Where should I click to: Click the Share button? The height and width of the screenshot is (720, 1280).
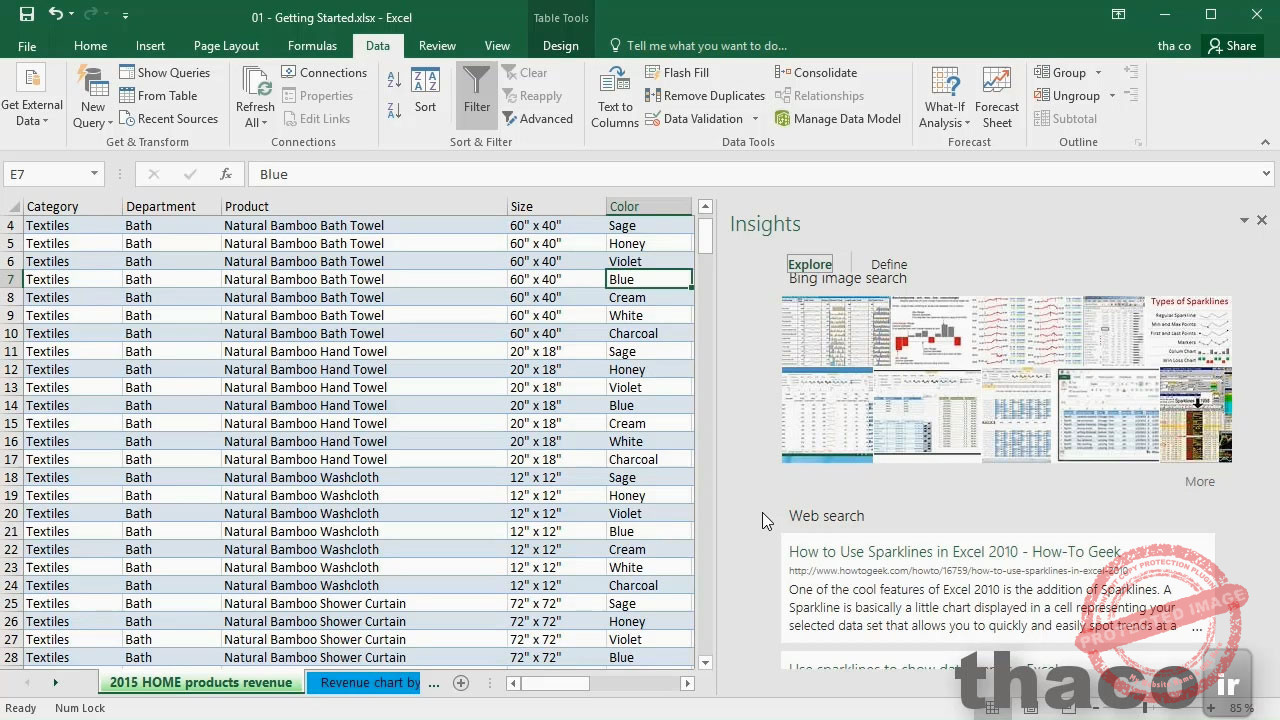click(x=1232, y=46)
